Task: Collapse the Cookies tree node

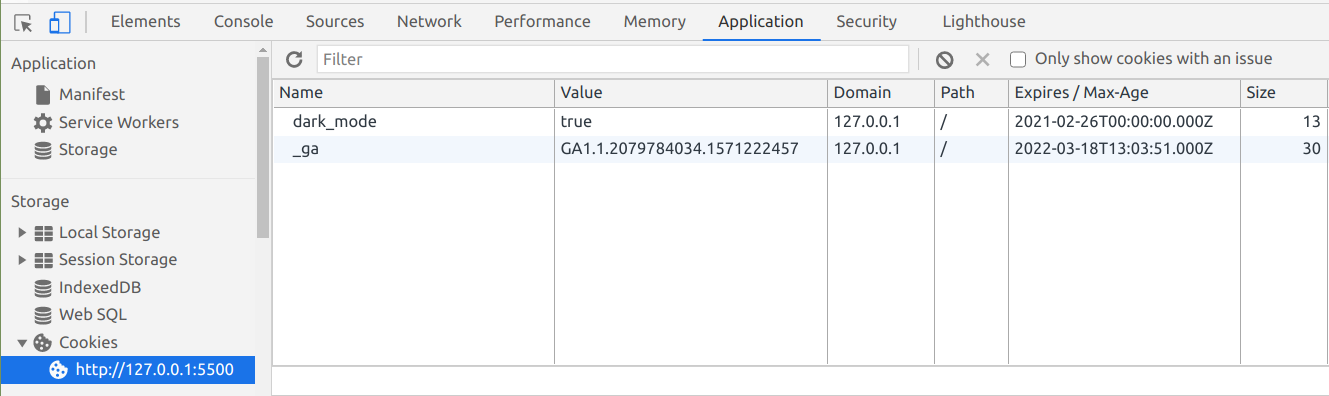Action: coord(22,342)
